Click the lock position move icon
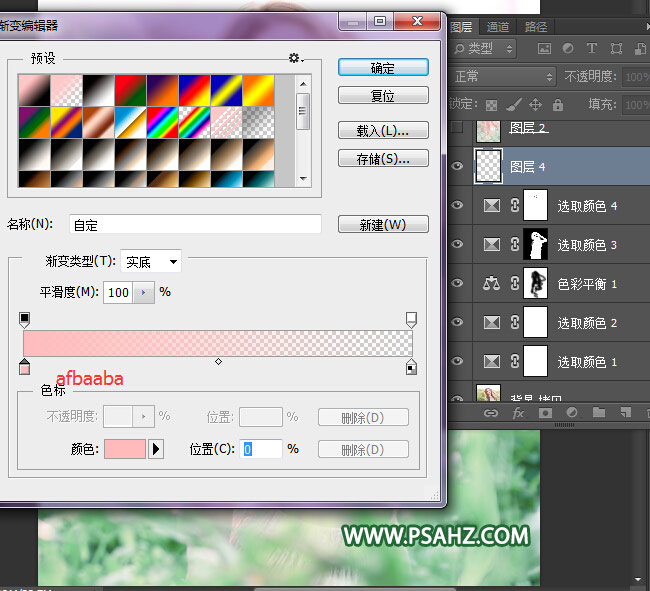Screen dimensions: 650x591 pos(535,104)
